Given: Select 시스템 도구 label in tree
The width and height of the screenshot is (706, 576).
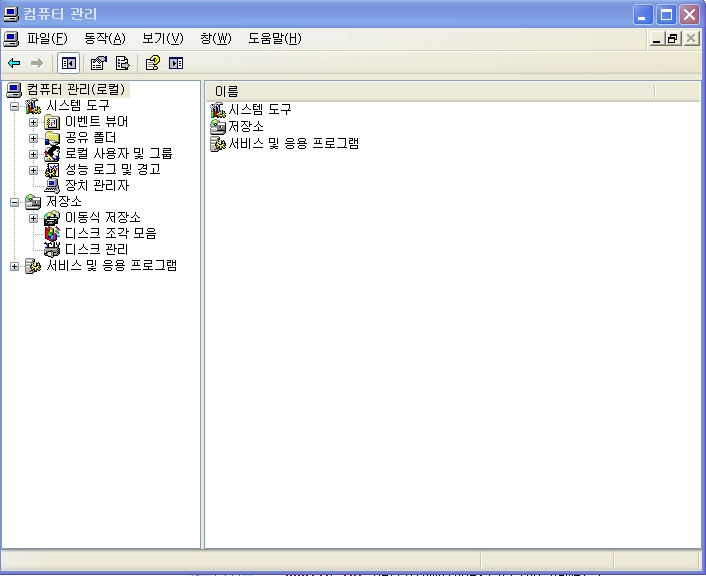Looking at the screenshot, I should [78, 106].
